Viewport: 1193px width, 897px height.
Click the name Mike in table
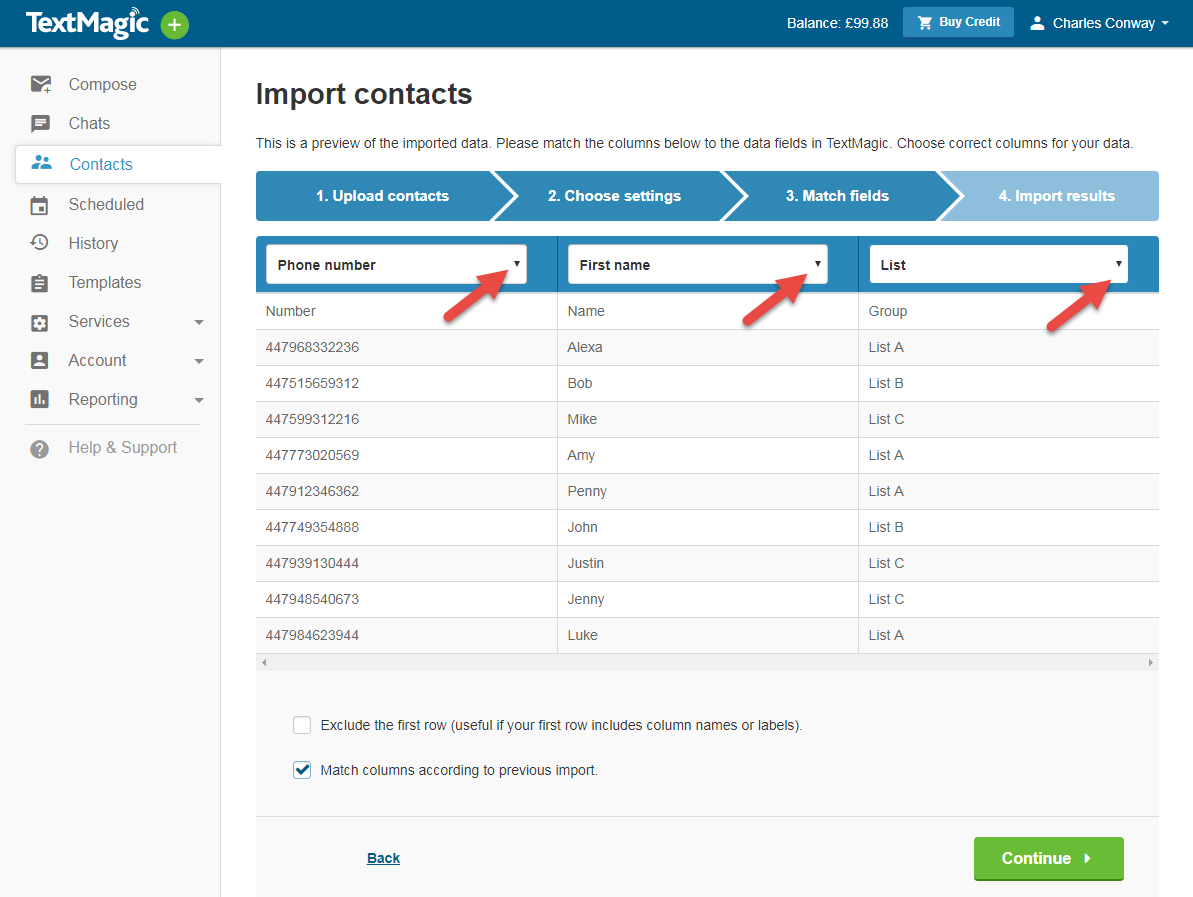[x=582, y=419]
